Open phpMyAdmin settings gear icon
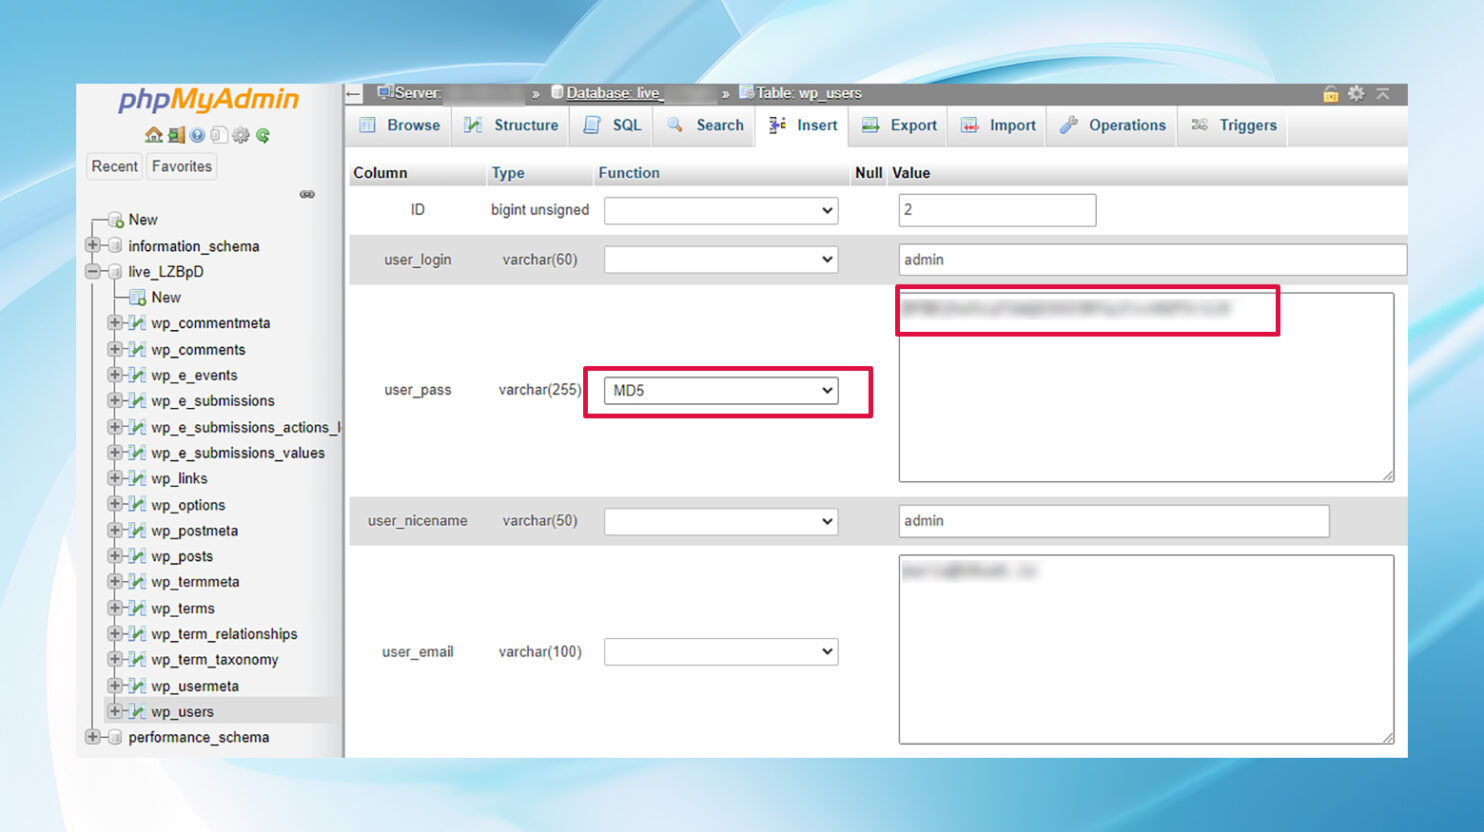The width and height of the screenshot is (1484, 832). click(241, 135)
